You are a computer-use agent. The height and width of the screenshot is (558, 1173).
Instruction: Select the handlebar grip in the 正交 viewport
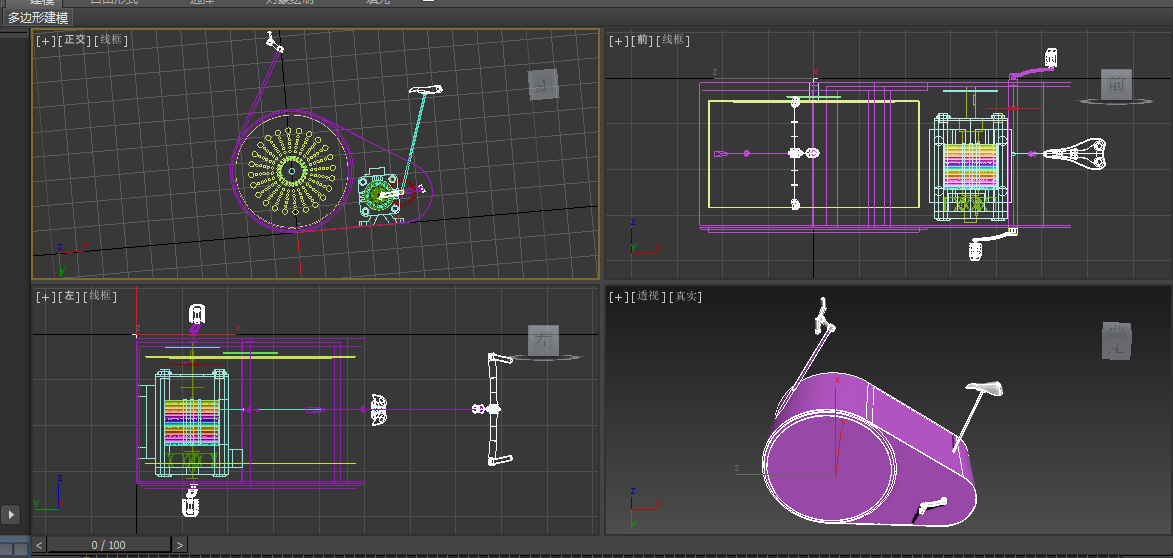pyautogui.click(x=275, y=43)
